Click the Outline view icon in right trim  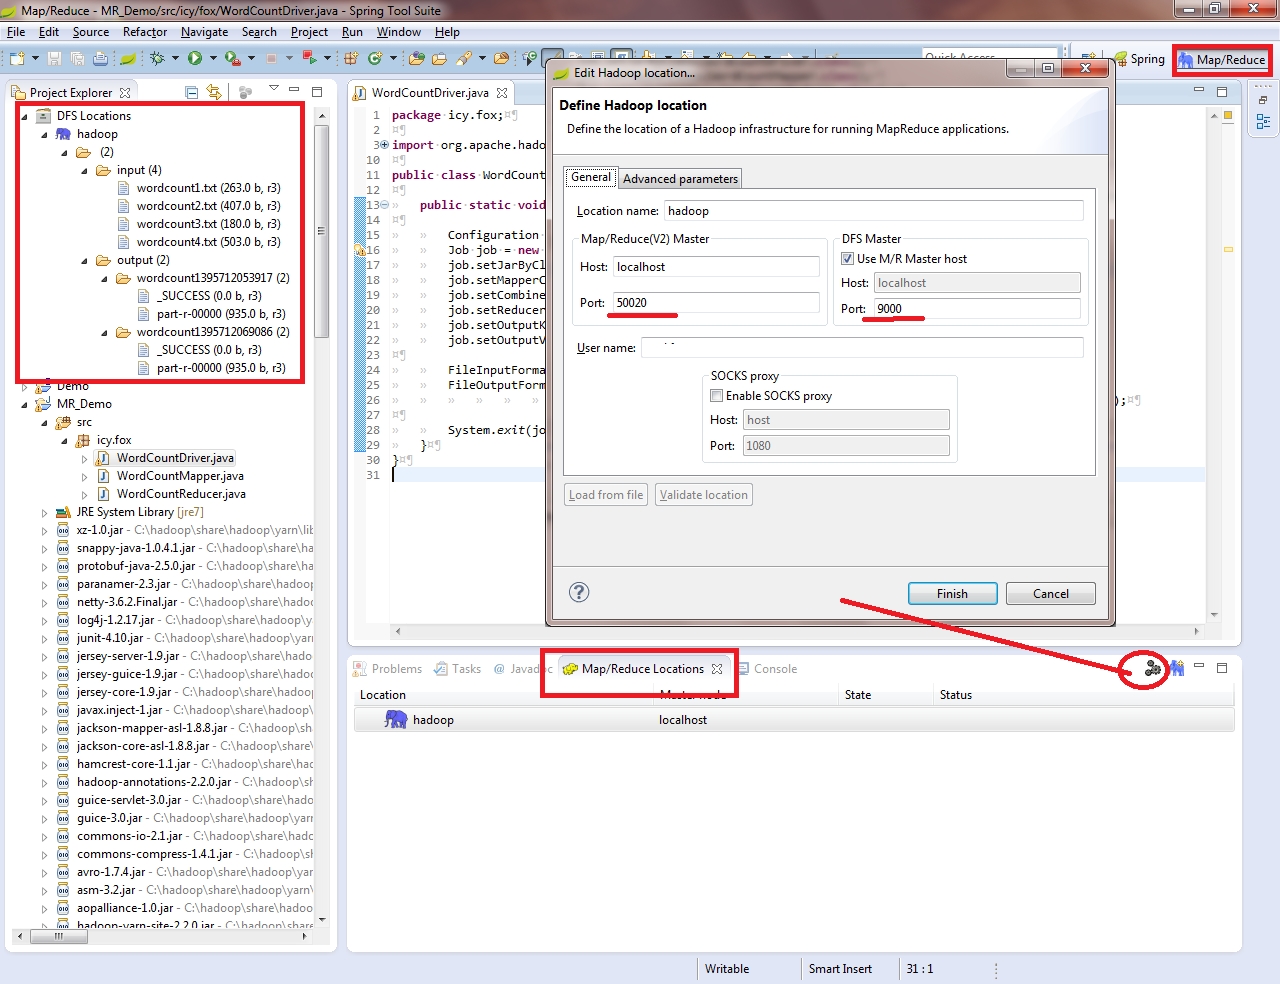click(1263, 122)
